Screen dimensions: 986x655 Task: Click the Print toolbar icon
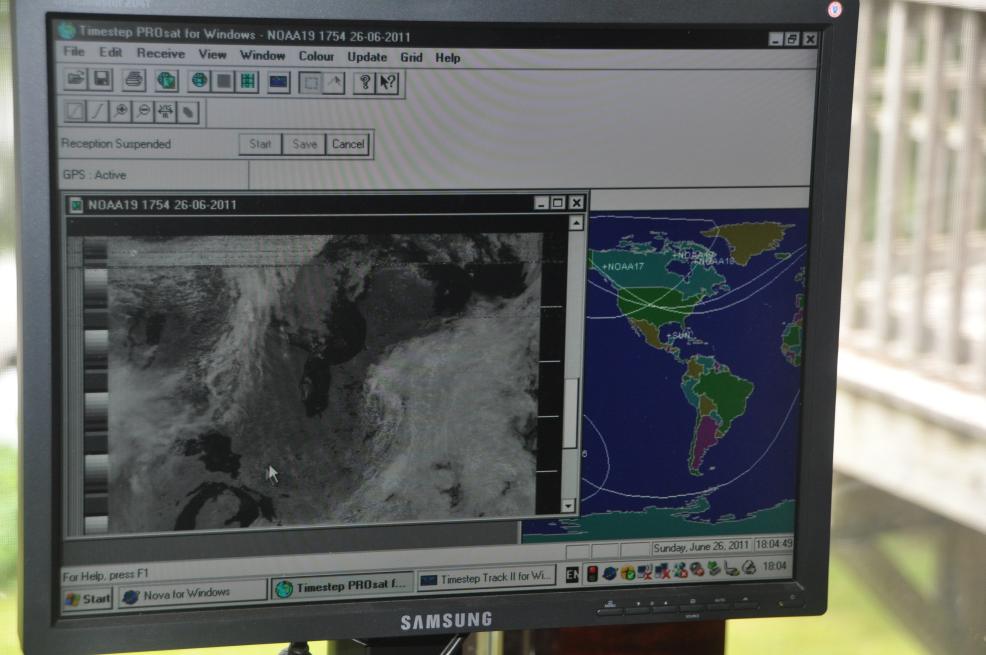click(133, 80)
